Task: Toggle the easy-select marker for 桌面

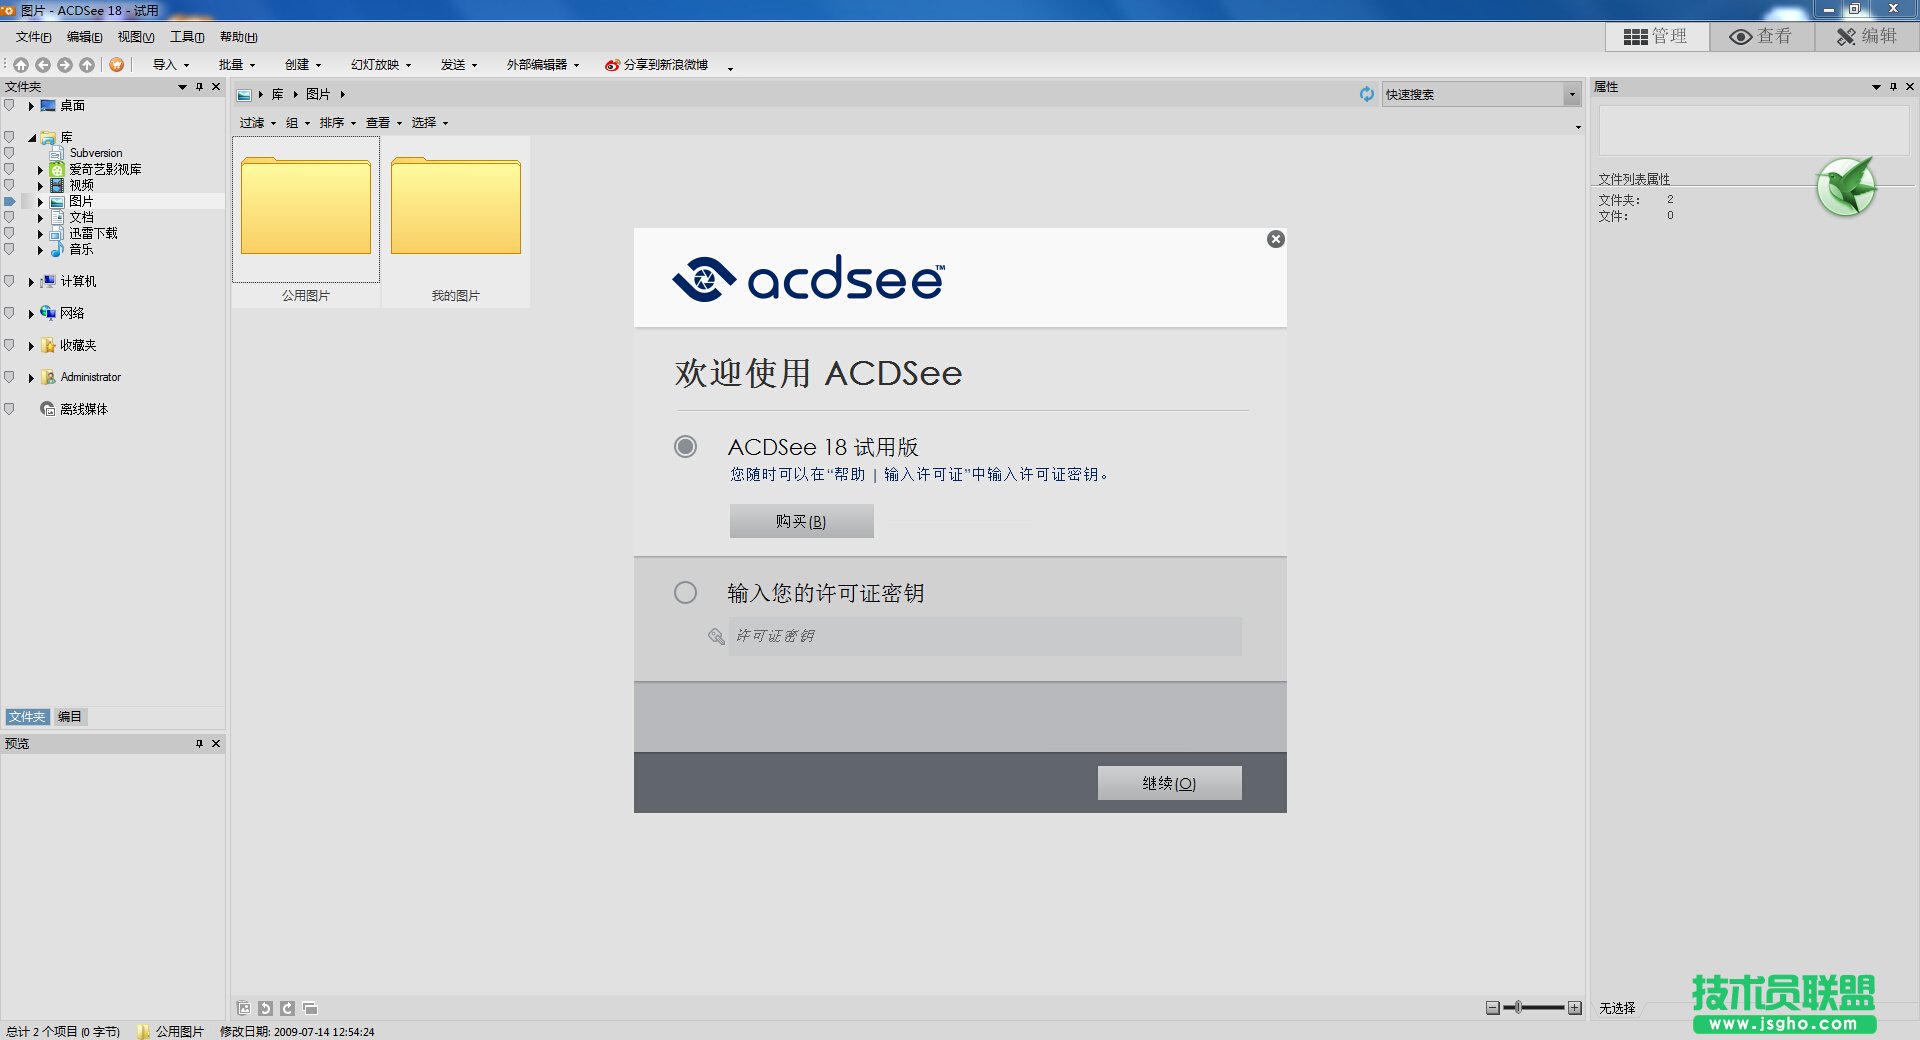Action: click(x=9, y=105)
